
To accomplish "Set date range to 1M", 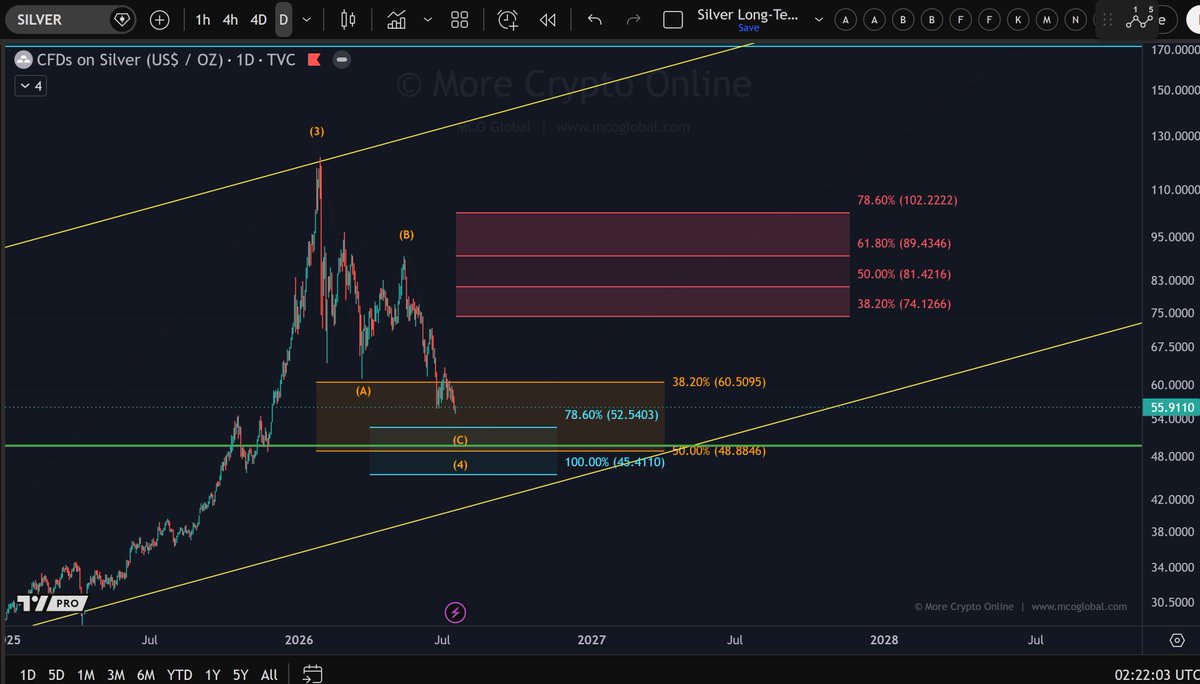I will coord(86,674).
